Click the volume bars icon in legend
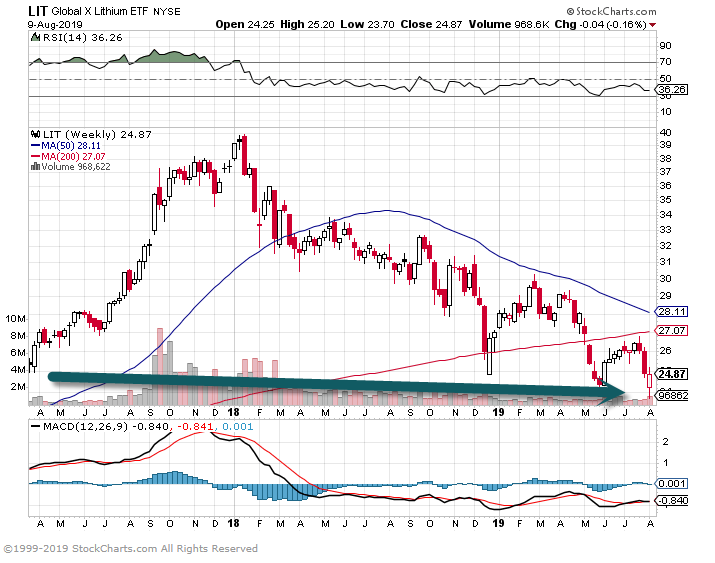The height and width of the screenshot is (563, 715). (x=35, y=166)
